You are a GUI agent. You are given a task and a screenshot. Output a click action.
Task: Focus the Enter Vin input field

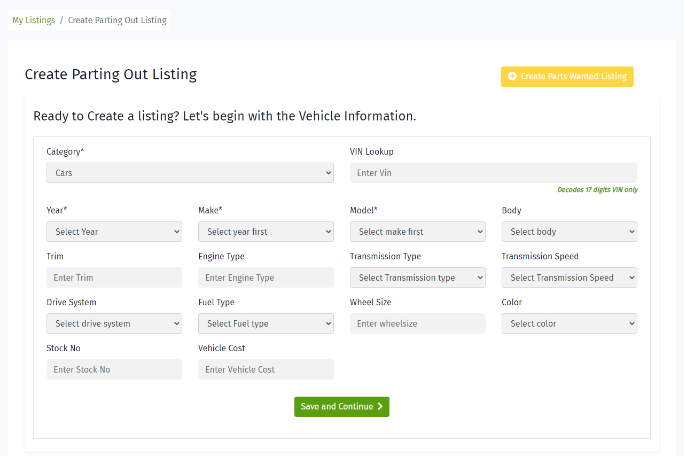[x=492, y=173]
